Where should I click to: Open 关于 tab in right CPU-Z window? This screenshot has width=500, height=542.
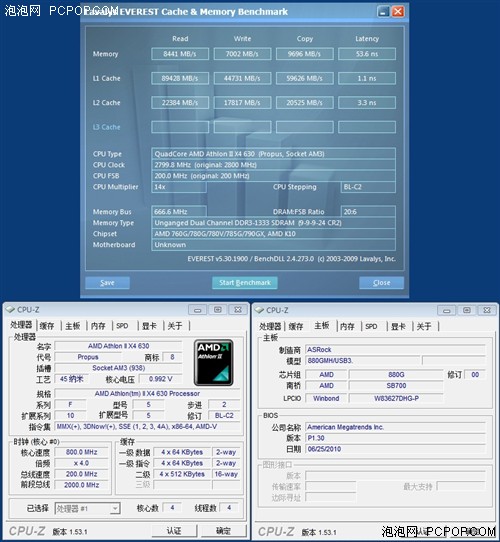click(x=424, y=326)
